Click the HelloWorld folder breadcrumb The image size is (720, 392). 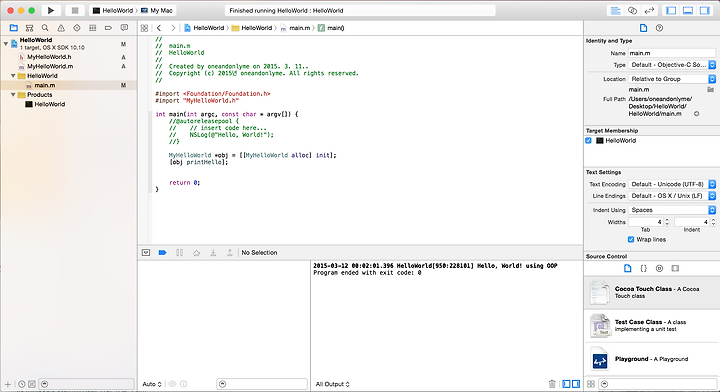(252, 28)
